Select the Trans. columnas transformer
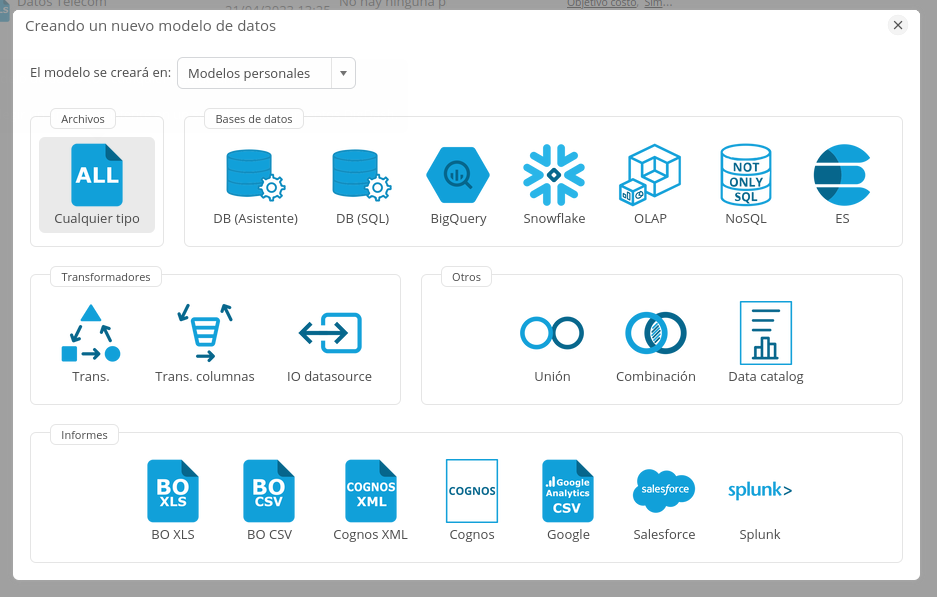Screen dimensions: 937x597 pos(205,334)
